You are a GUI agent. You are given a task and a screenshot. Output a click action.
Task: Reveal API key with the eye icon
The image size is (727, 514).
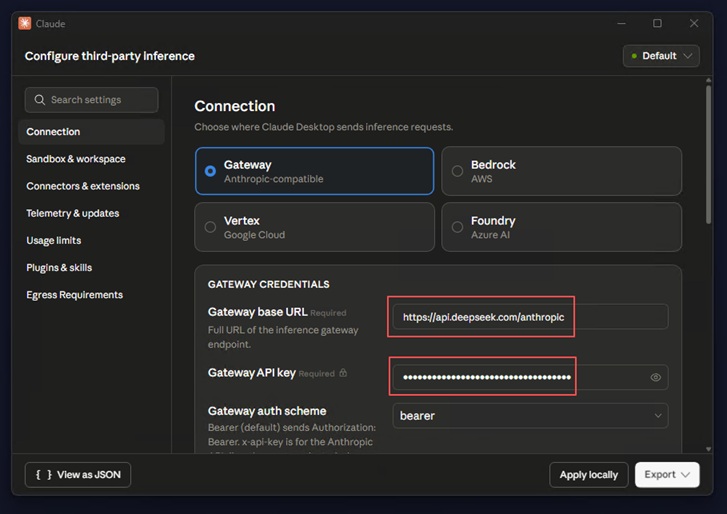coord(655,377)
